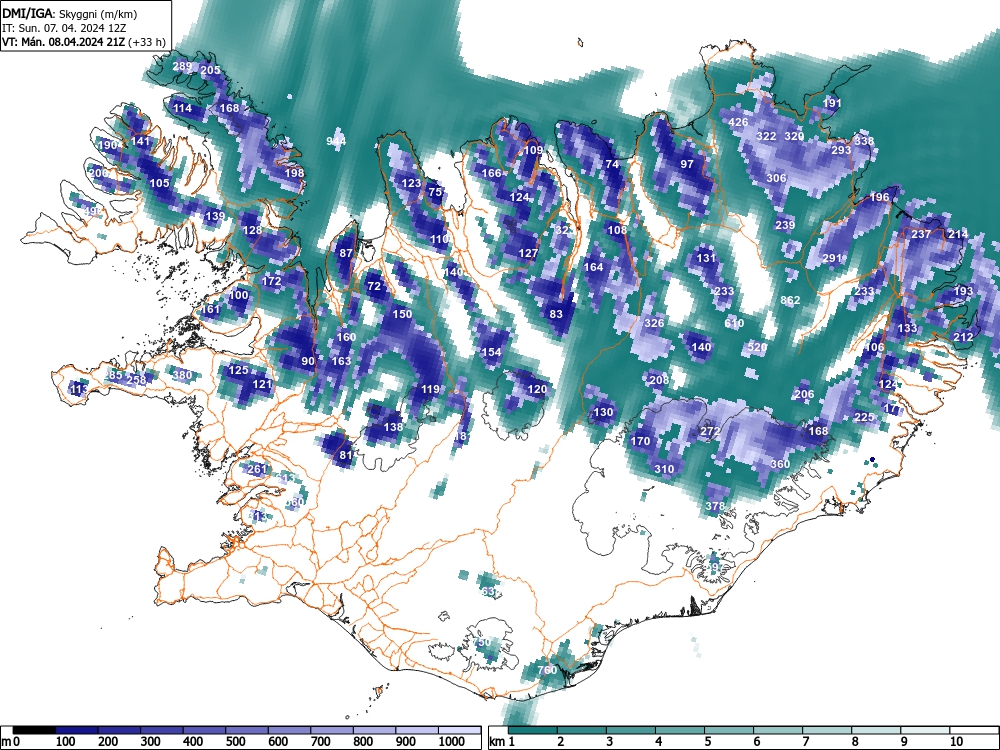Click the visibility value '198' on the map
This screenshot has width=1000, height=750.
pyautogui.click(x=295, y=173)
